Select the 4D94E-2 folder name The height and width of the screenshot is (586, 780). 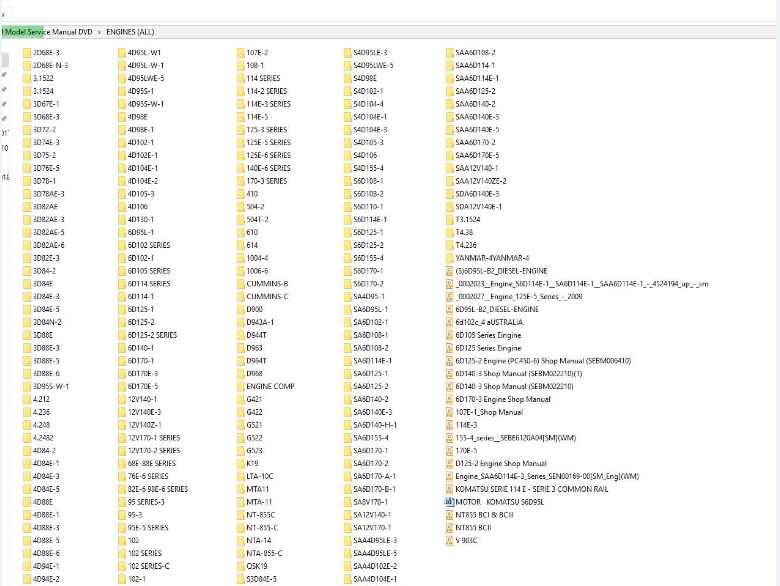coord(46,579)
